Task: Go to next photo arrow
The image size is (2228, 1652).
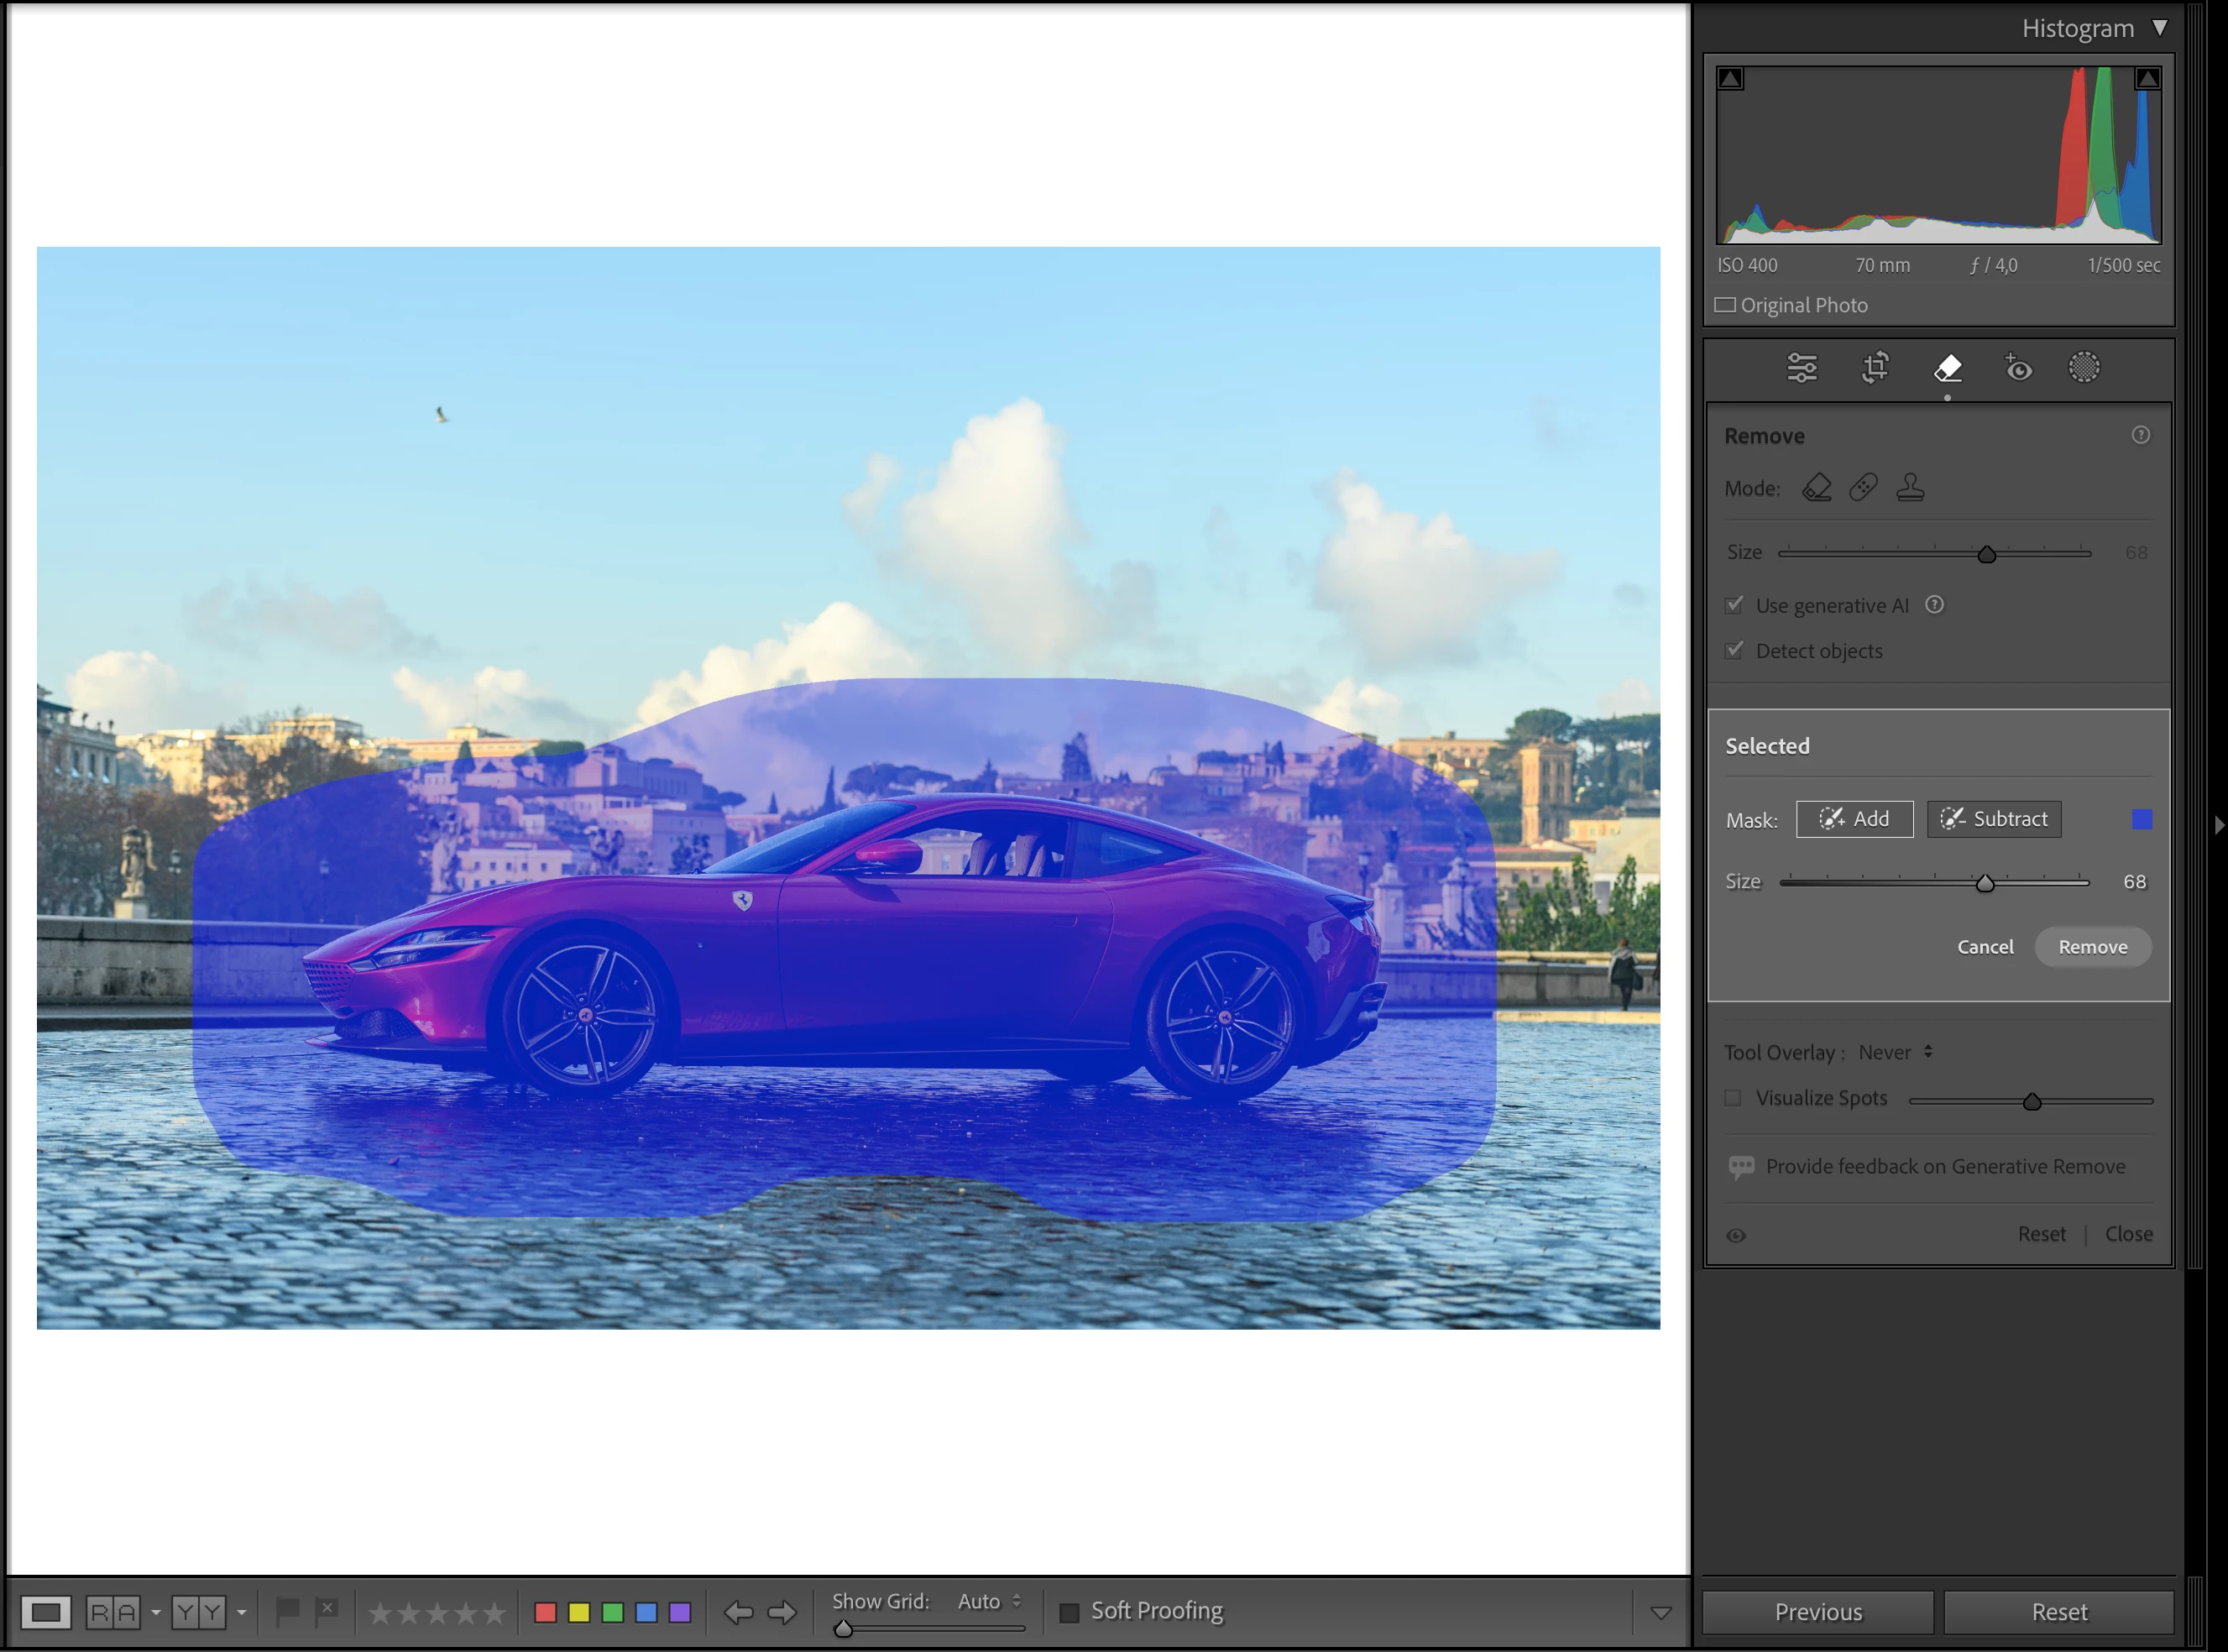Action: pyautogui.click(x=782, y=1612)
